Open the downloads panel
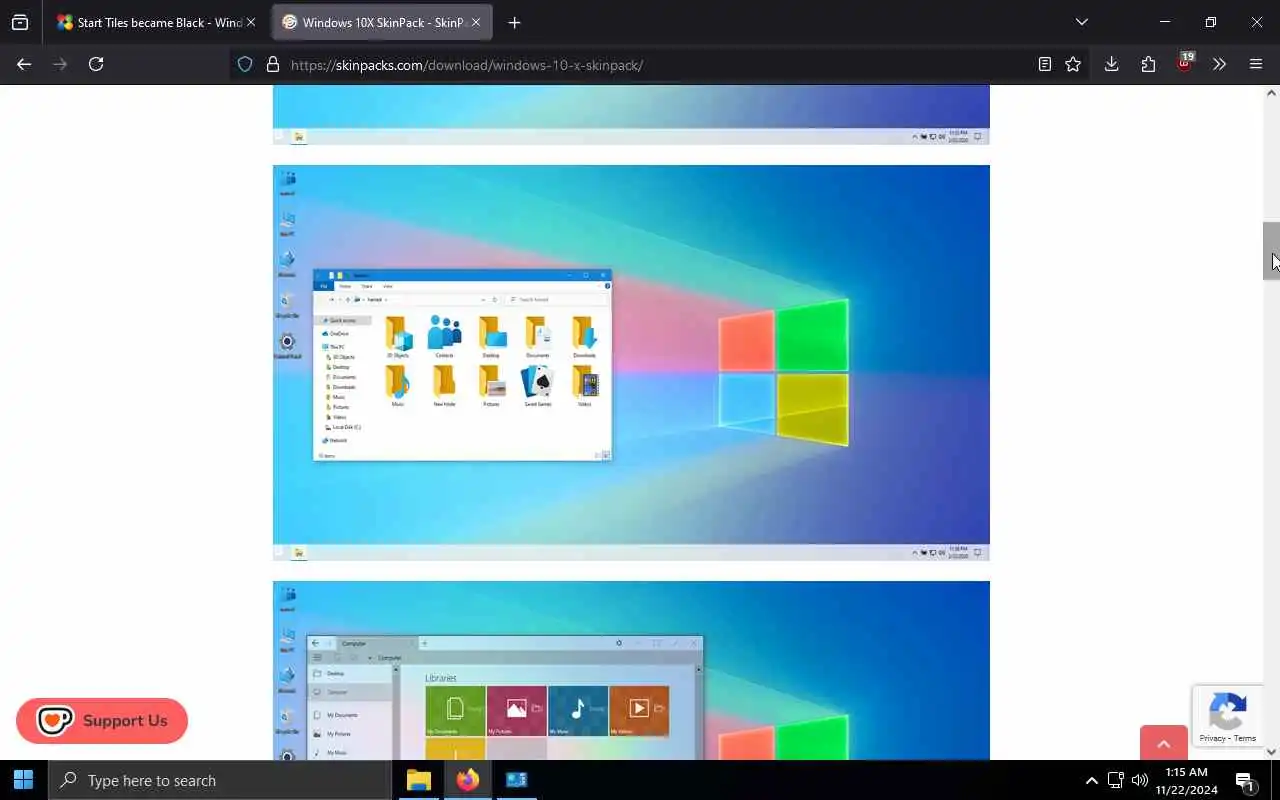The width and height of the screenshot is (1280, 800). tap(1111, 64)
